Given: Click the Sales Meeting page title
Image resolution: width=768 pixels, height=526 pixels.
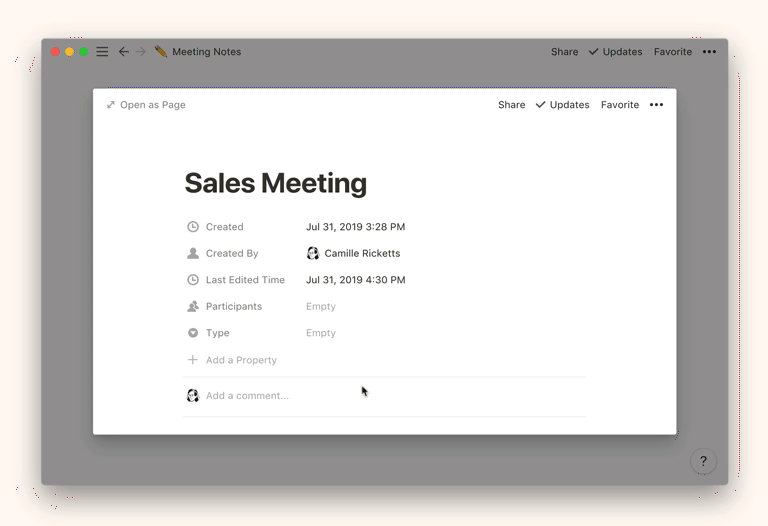Looking at the screenshot, I should coord(275,183).
